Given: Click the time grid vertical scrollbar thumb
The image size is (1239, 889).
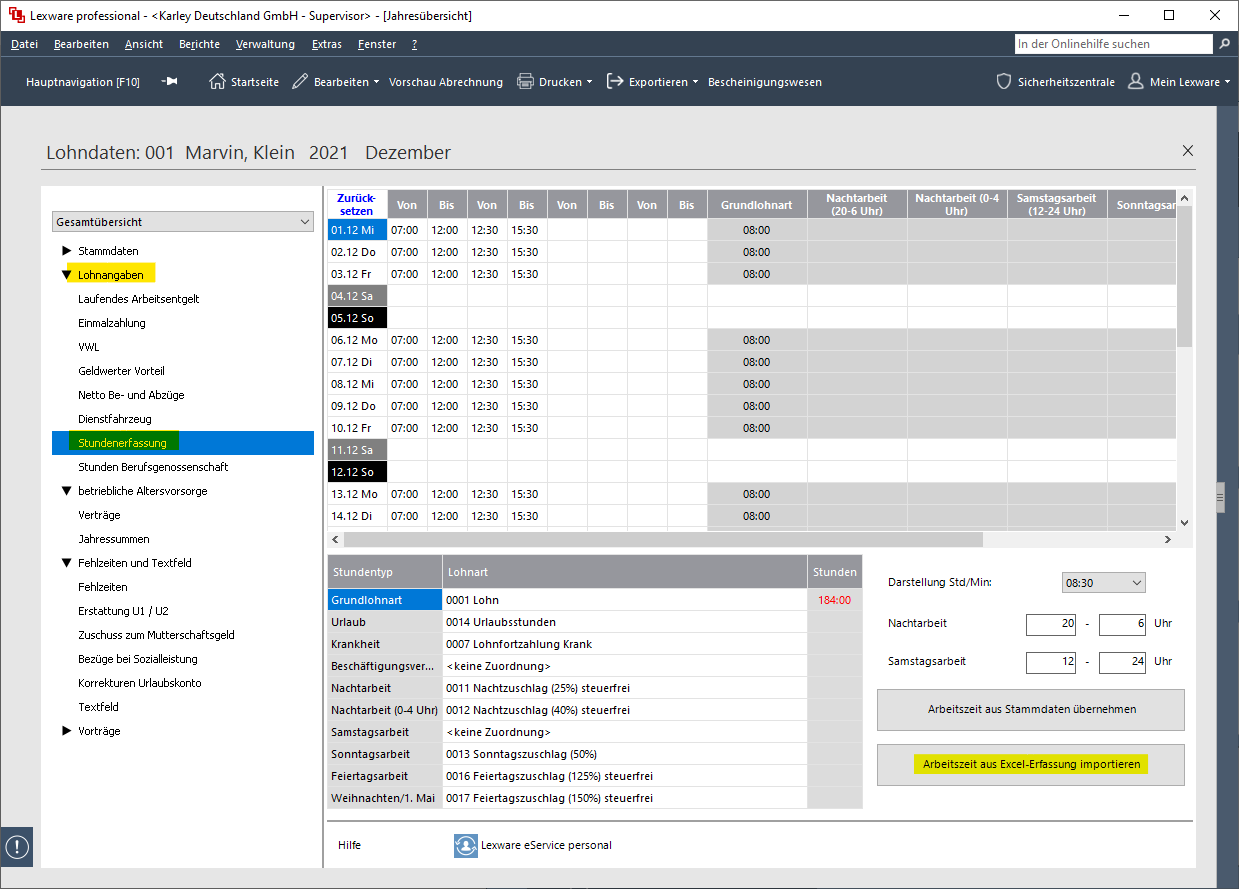Looking at the screenshot, I should pyautogui.click(x=1184, y=276).
